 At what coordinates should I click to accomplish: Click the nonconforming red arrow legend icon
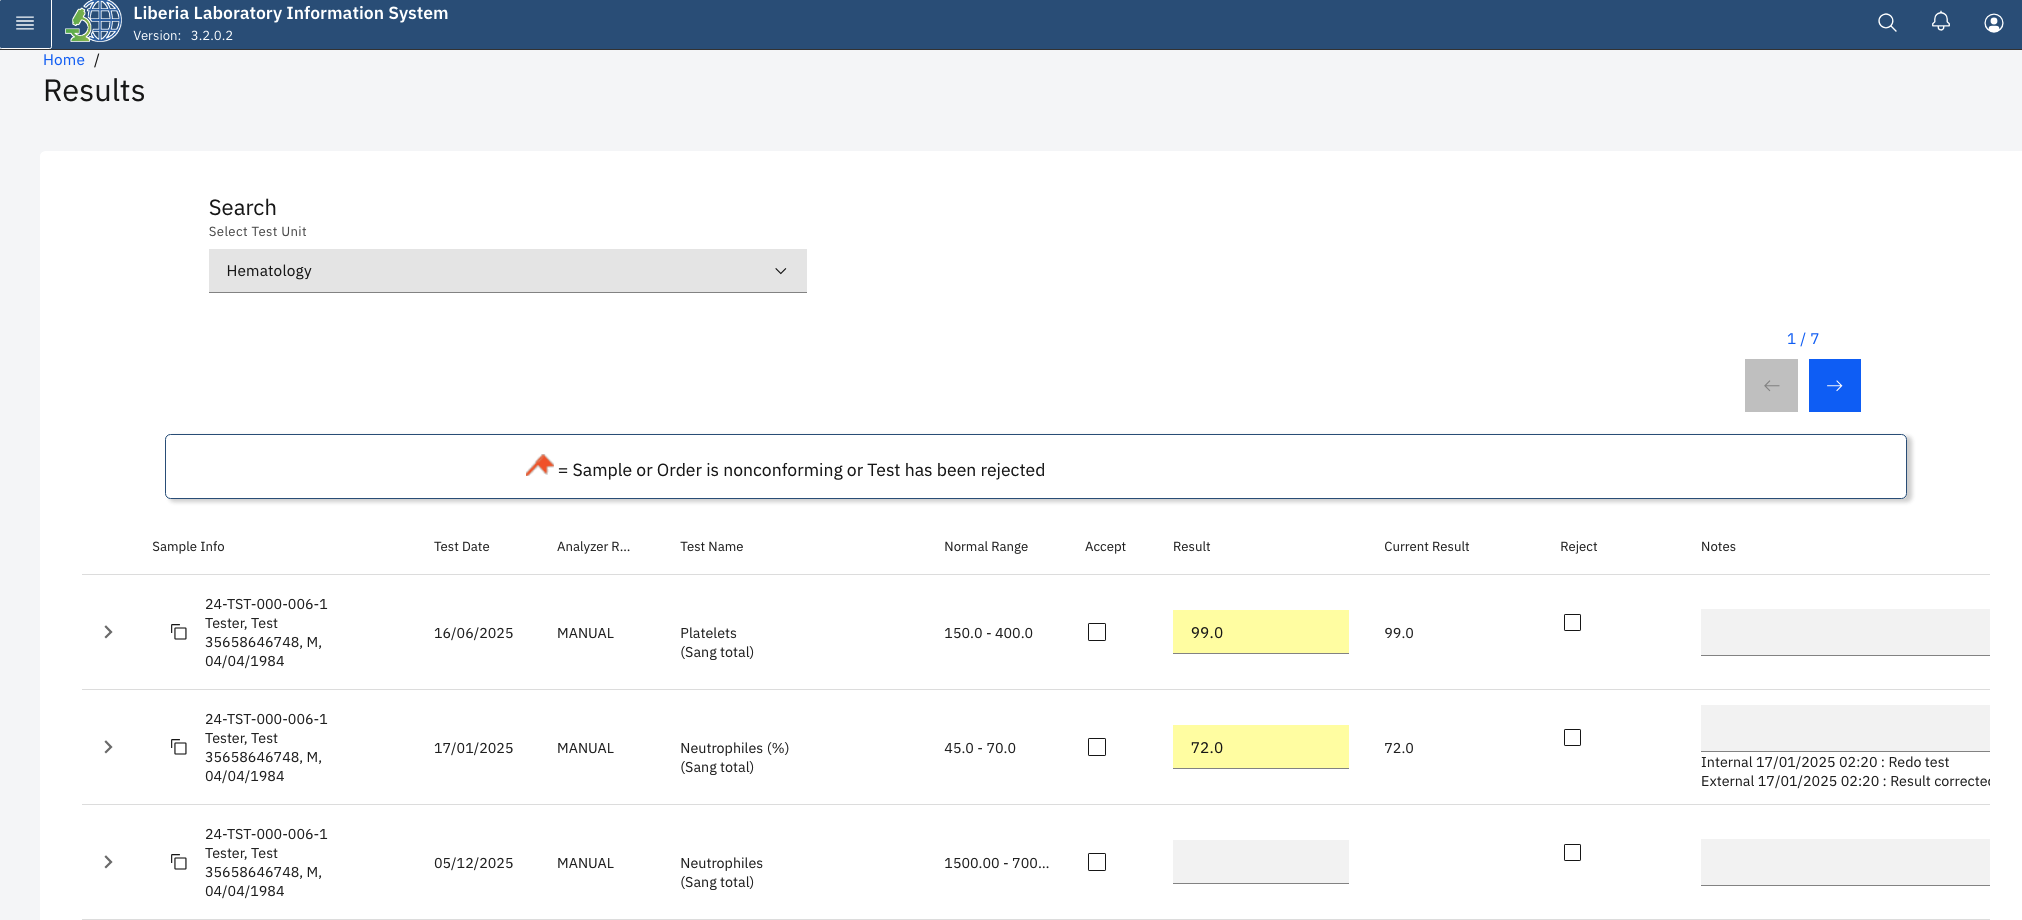(539, 466)
